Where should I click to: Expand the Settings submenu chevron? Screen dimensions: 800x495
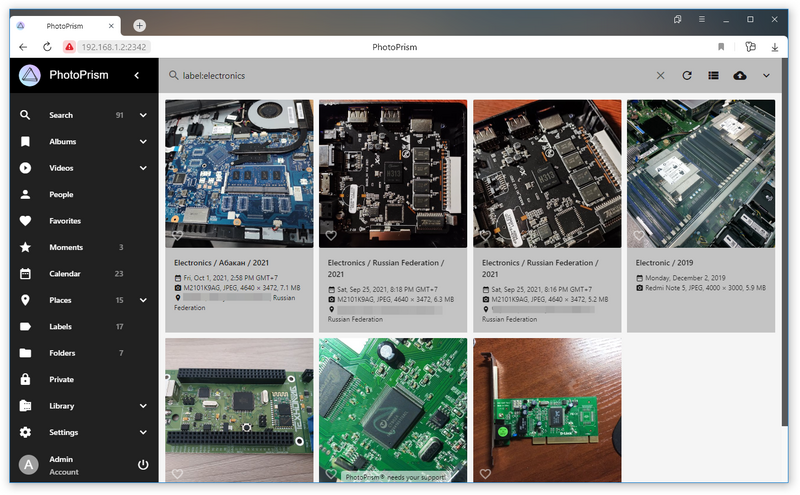click(x=143, y=432)
